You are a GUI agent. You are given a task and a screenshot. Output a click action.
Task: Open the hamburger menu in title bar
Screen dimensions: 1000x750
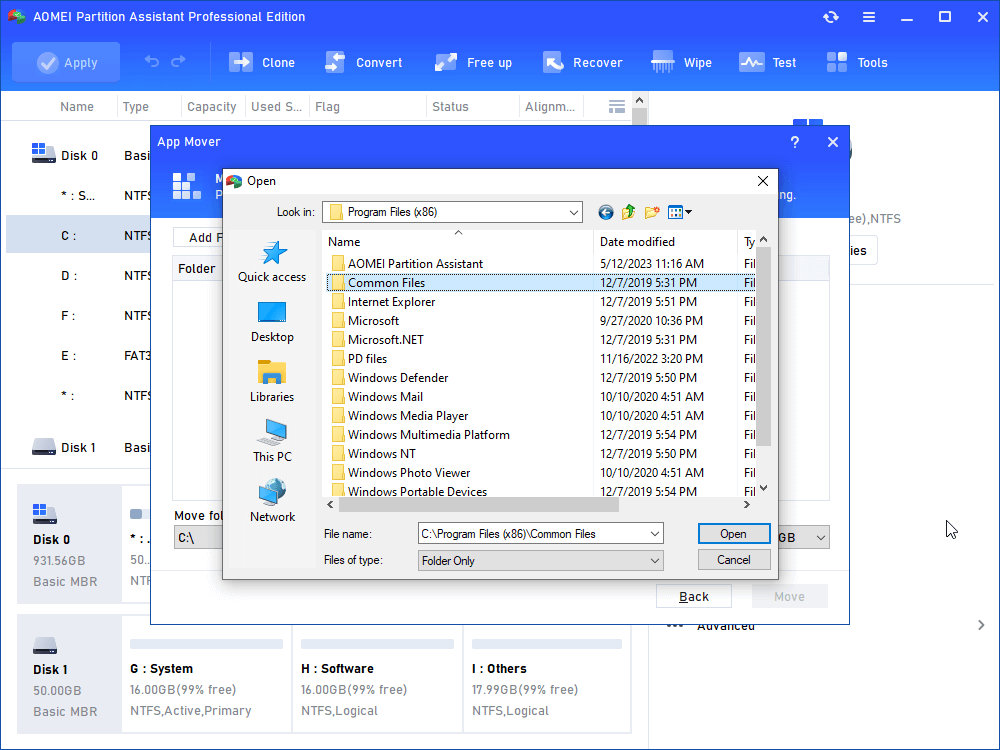869,17
